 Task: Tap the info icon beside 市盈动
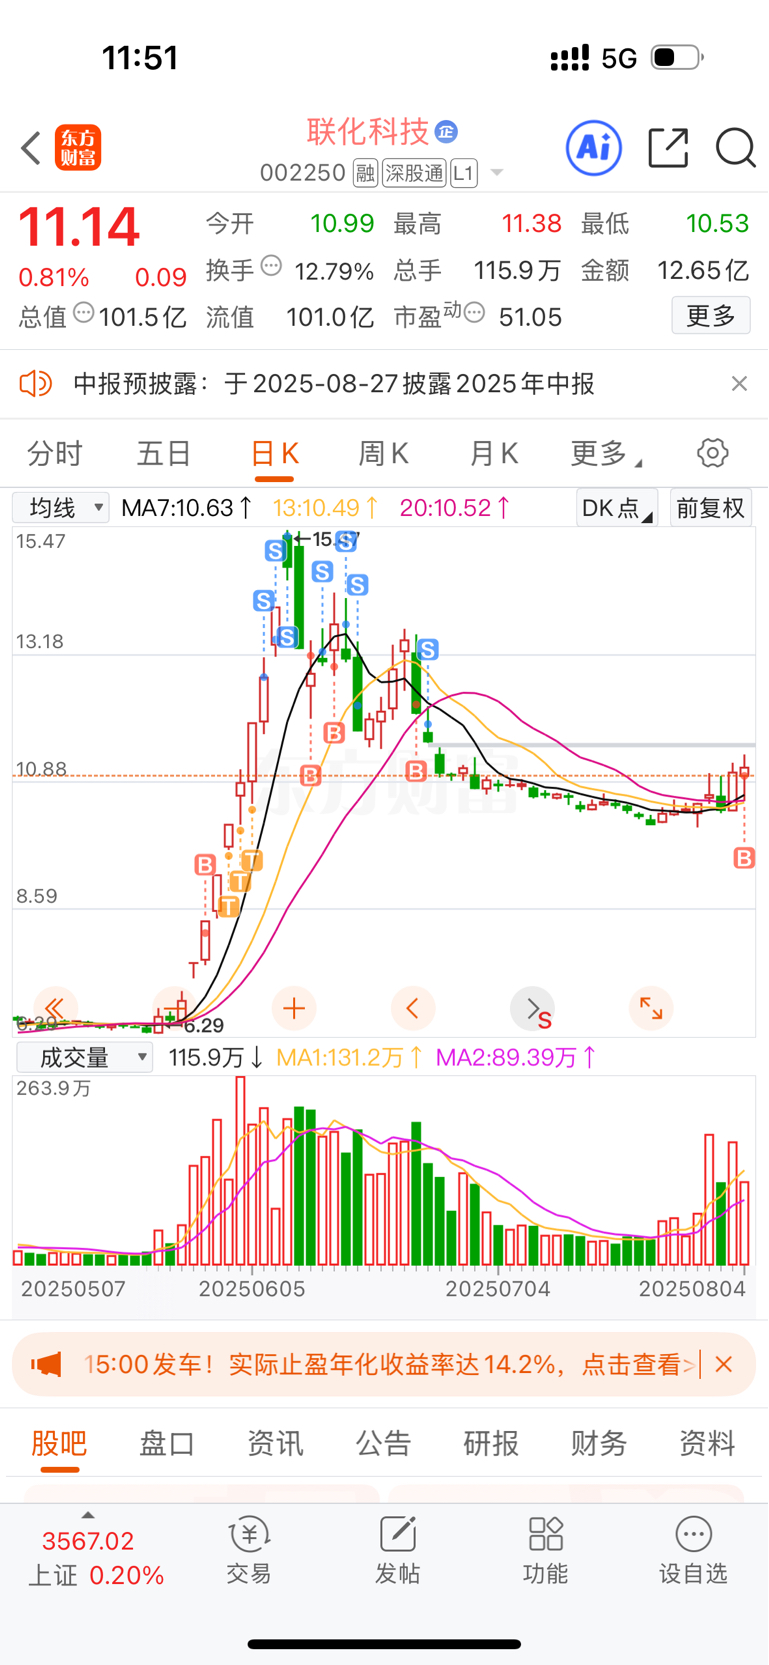[x=475, y=313]
